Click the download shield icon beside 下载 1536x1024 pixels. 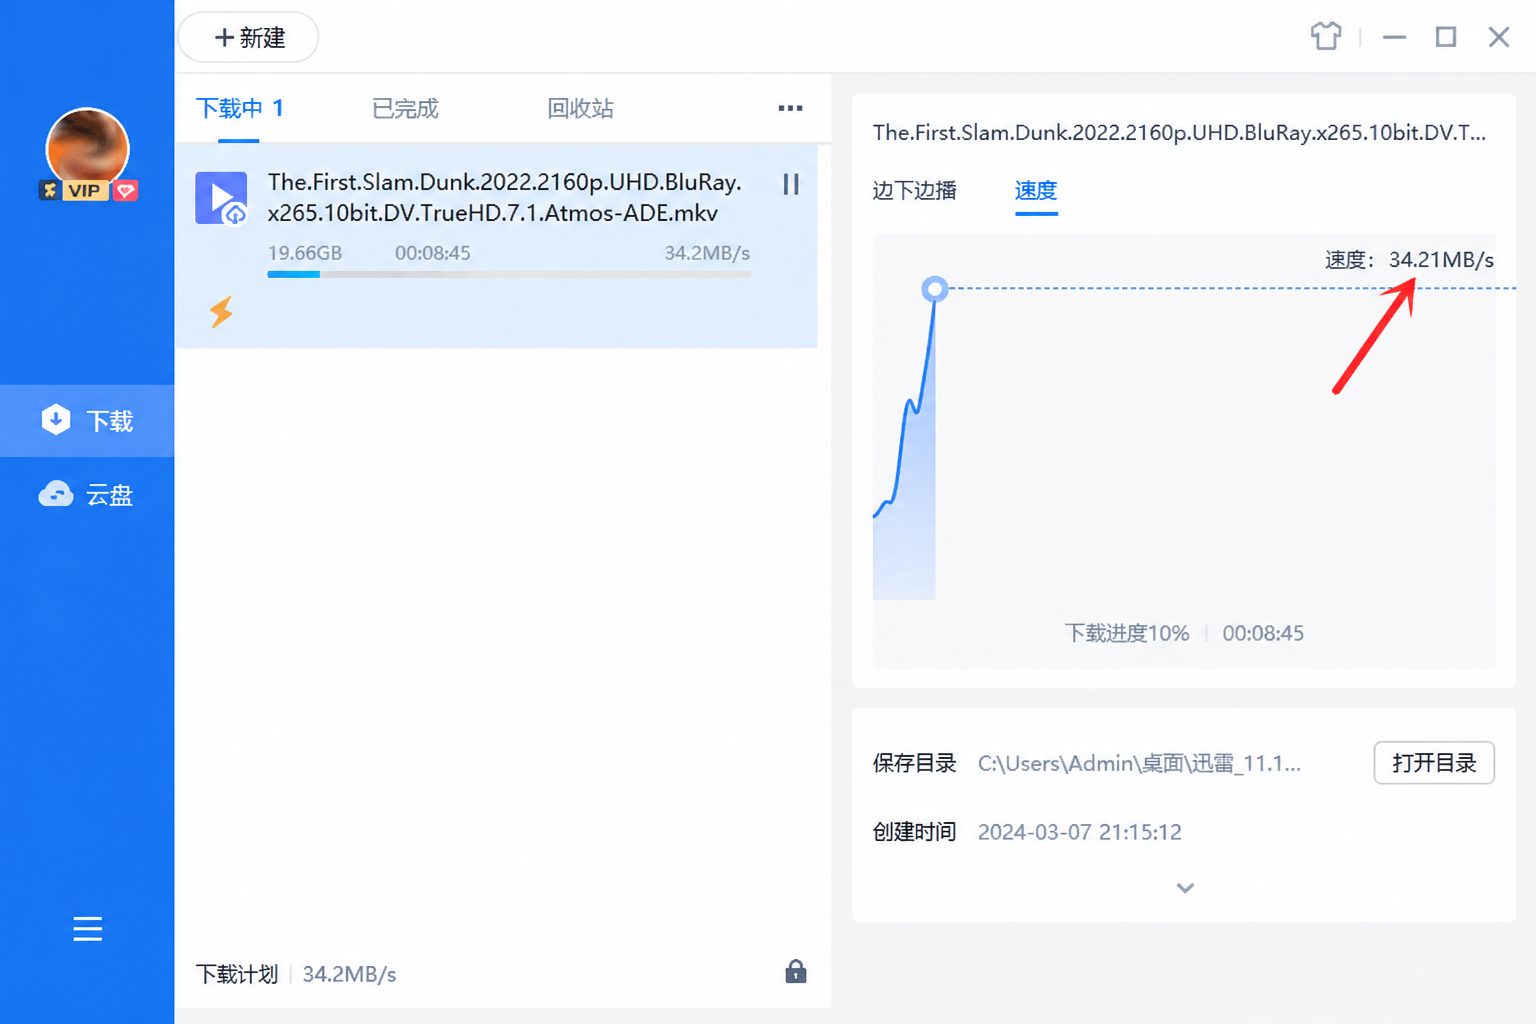coord(56,420)
